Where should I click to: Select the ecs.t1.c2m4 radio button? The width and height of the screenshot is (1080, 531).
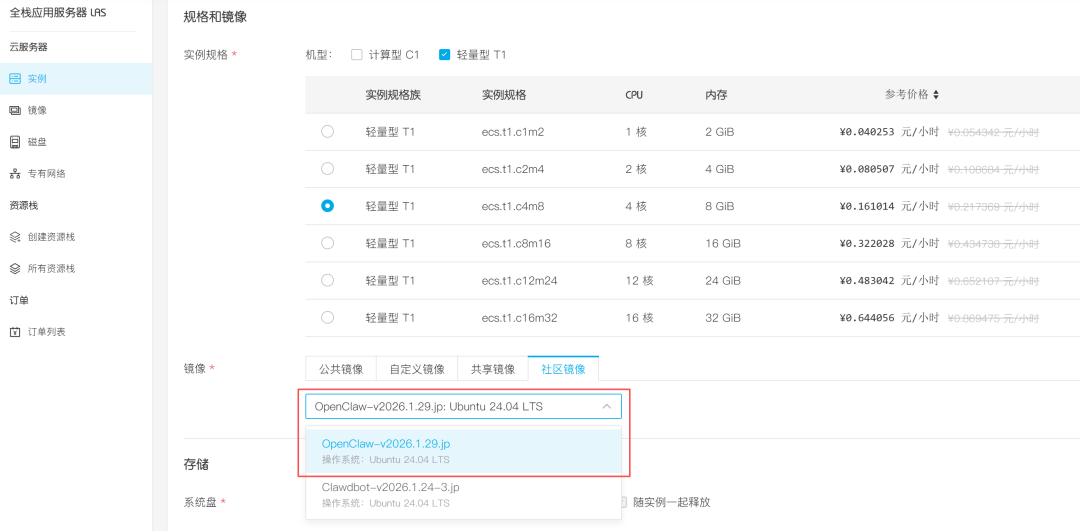pyautogui.click(x=328, y=169)
